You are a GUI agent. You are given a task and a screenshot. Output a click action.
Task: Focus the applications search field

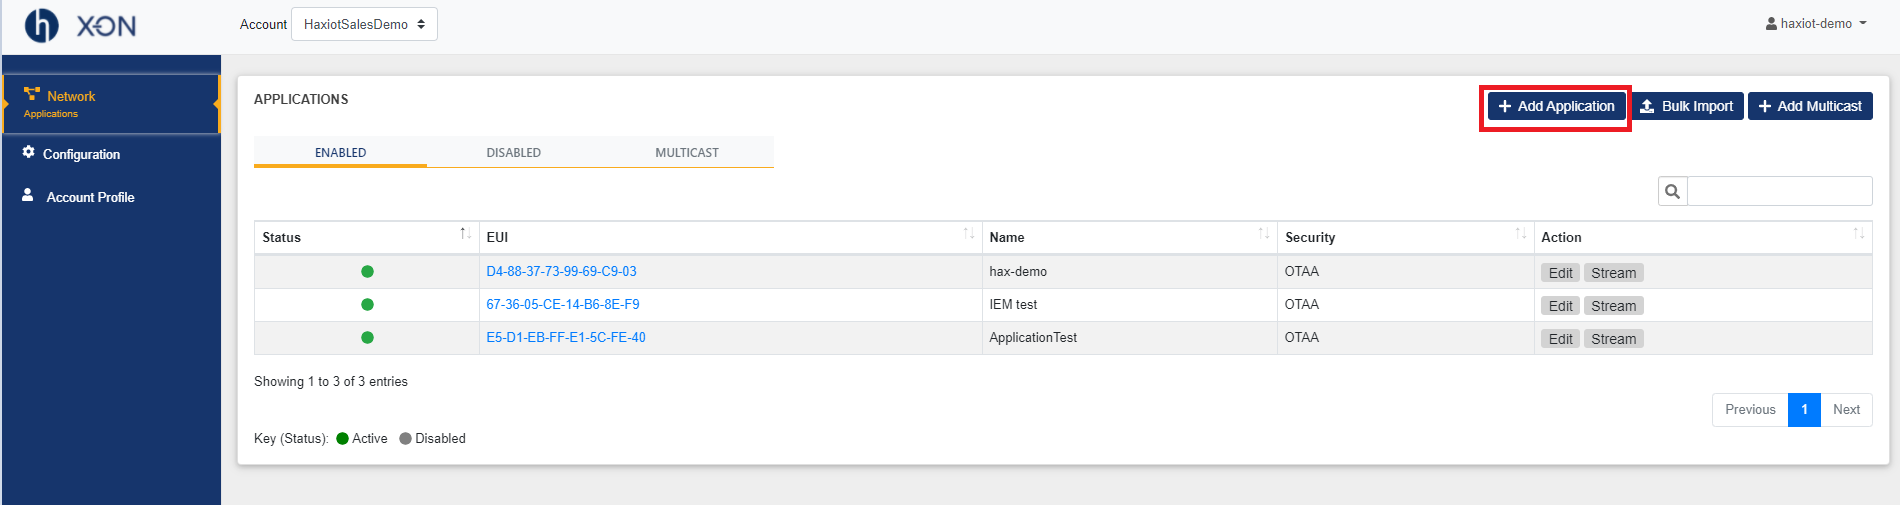coord(1779,191)
